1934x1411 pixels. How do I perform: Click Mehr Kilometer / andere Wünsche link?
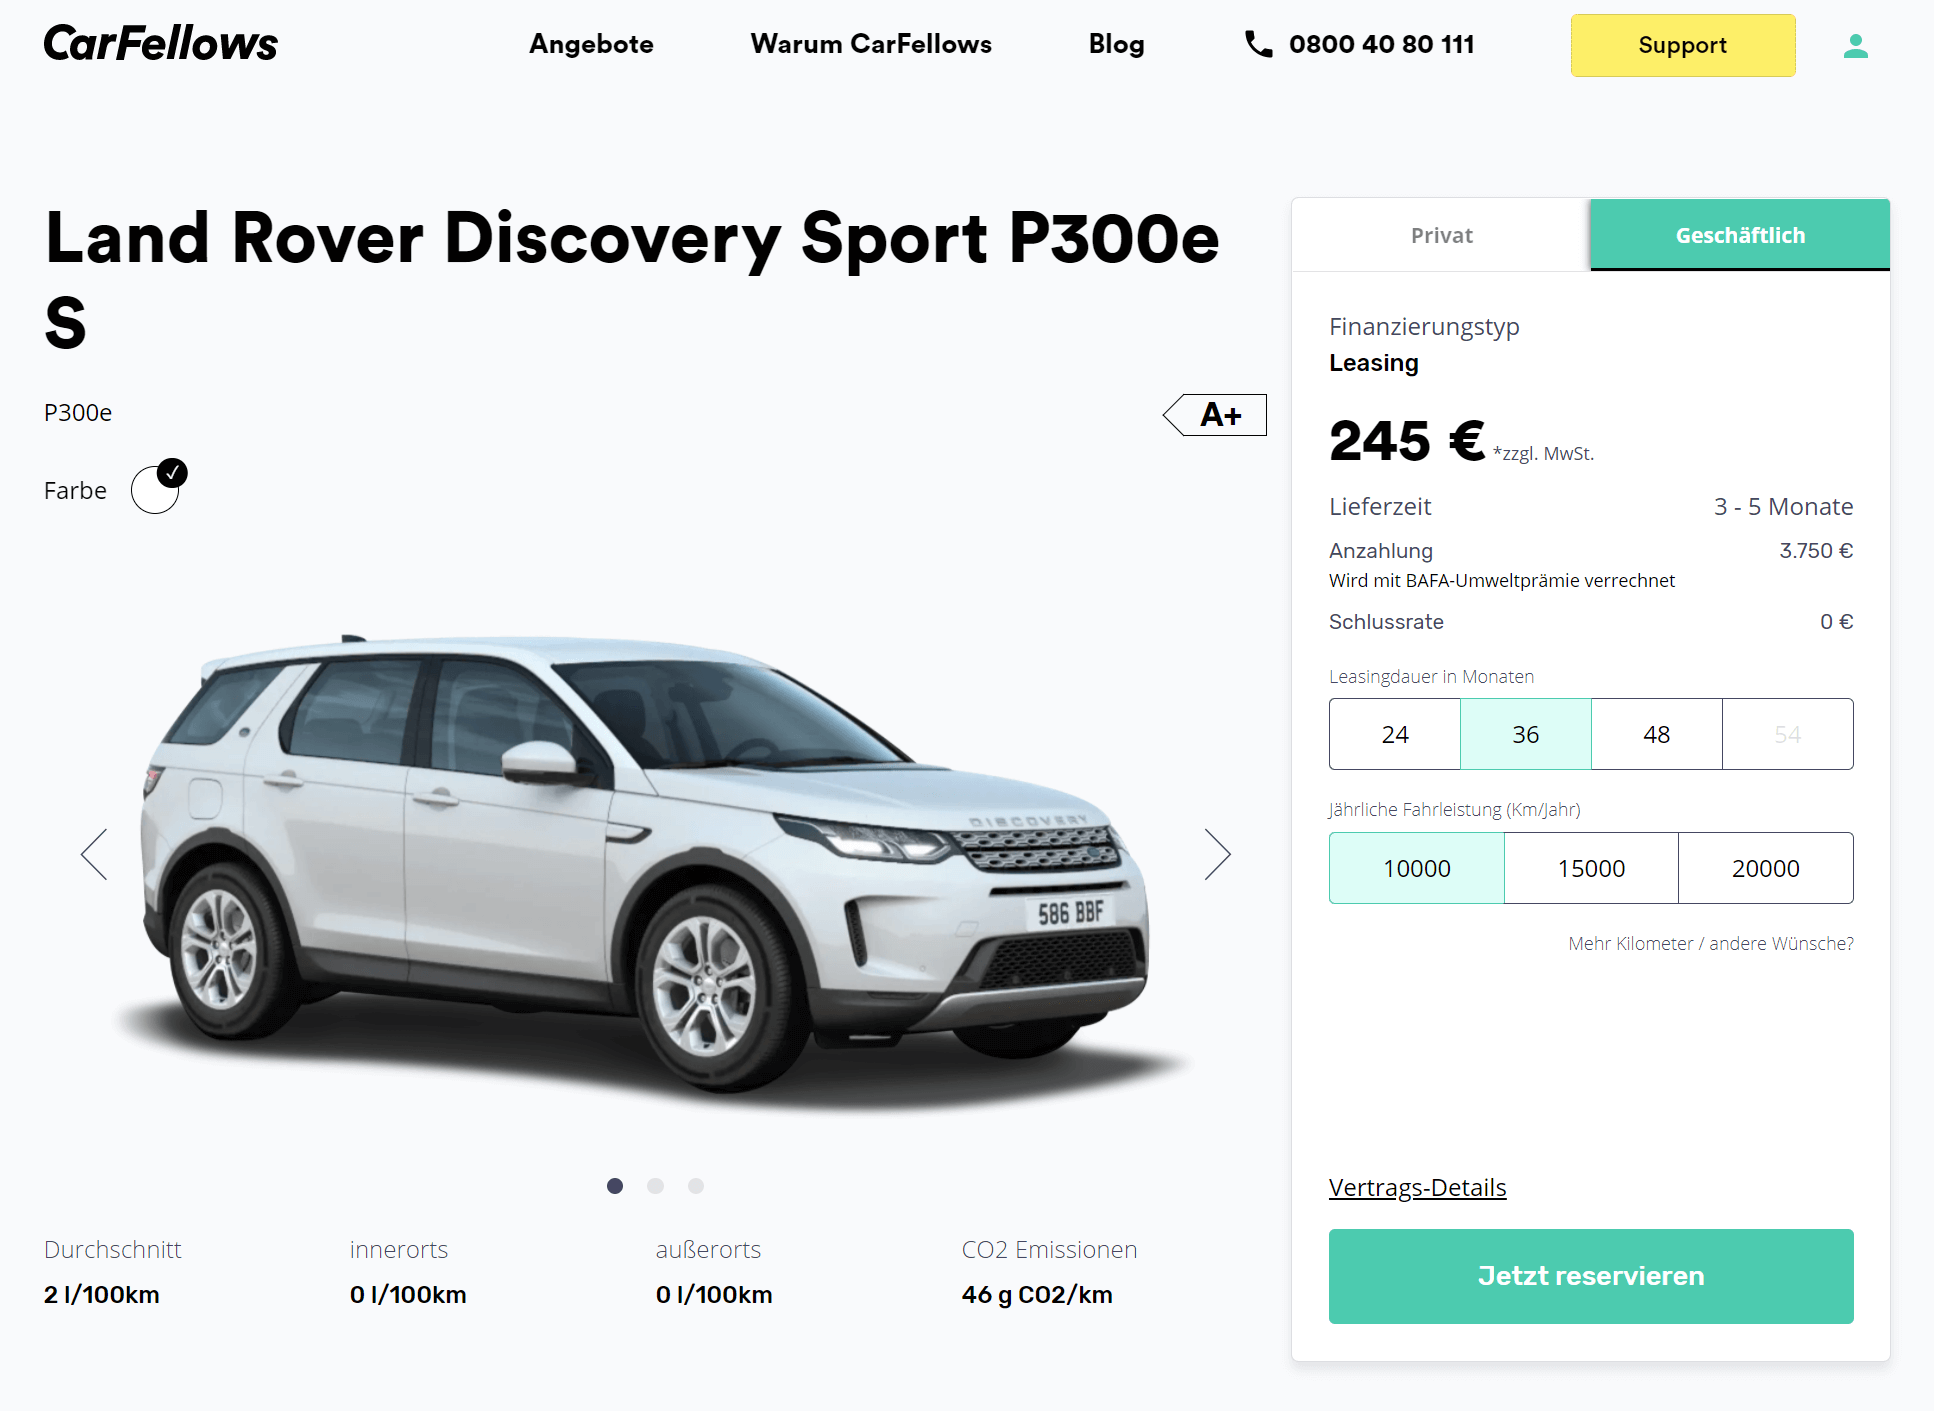1710,943
